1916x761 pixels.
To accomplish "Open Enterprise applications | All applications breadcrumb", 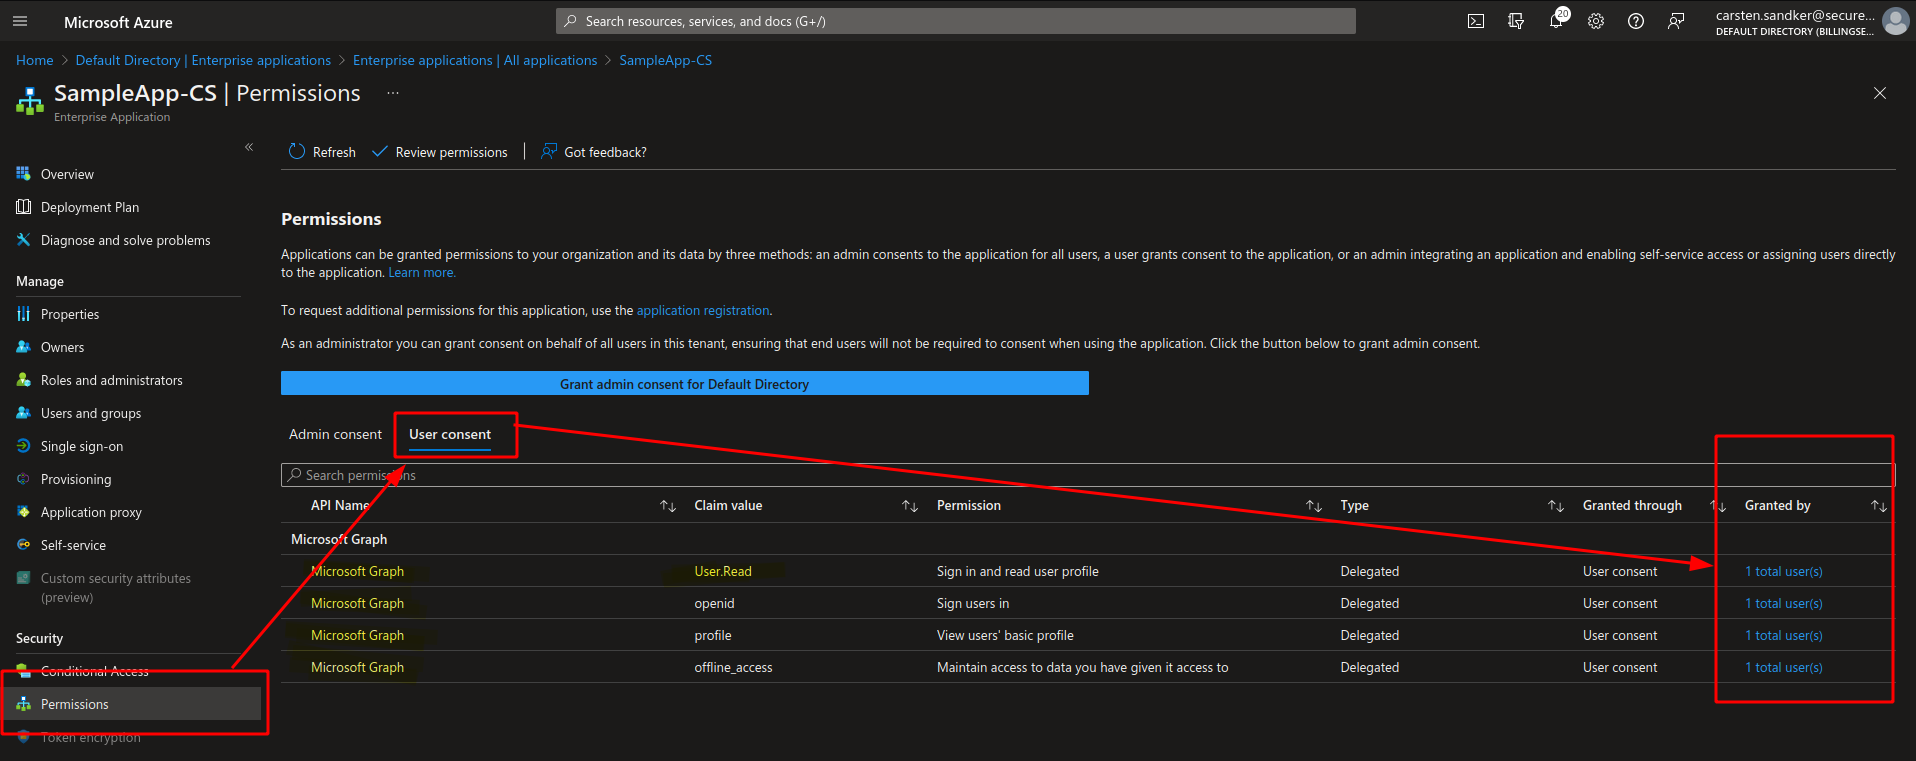I will [475, 60].
